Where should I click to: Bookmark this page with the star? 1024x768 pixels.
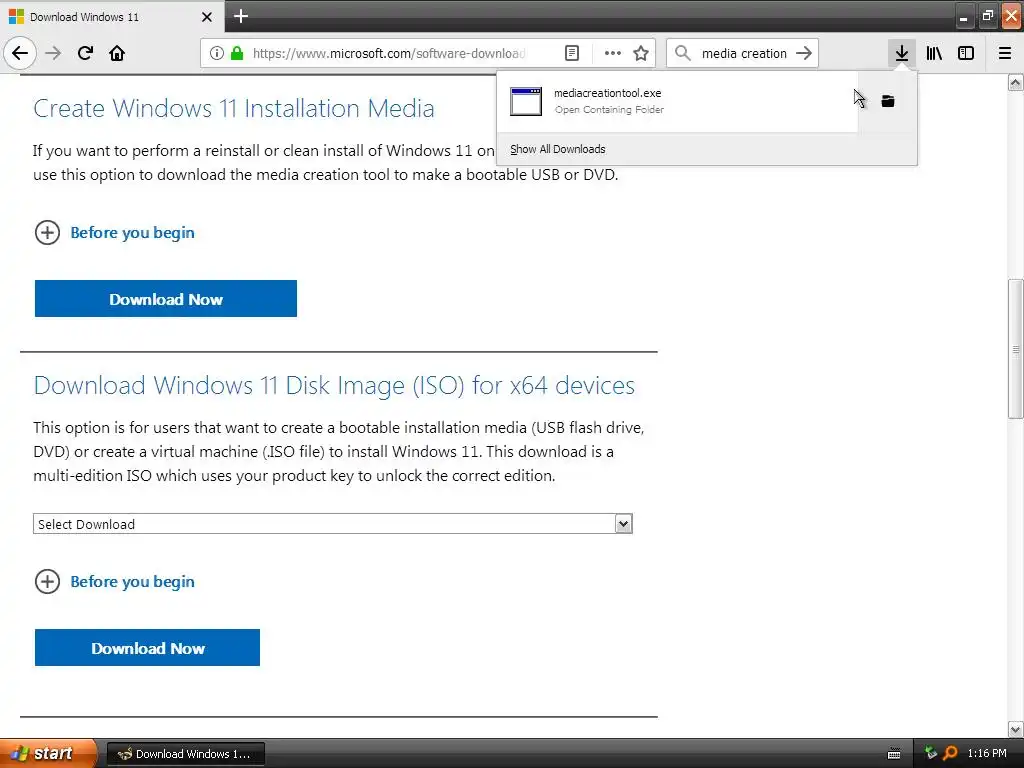(641, 53)
